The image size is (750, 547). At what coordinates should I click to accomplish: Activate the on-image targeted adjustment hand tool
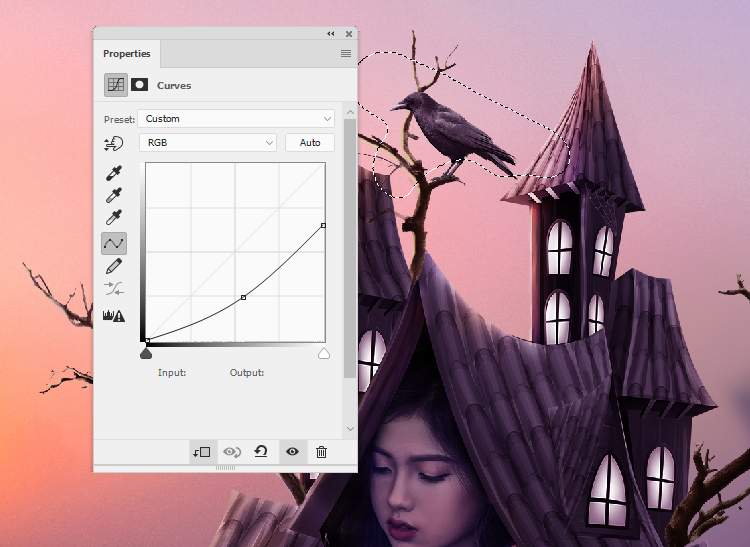114,143
